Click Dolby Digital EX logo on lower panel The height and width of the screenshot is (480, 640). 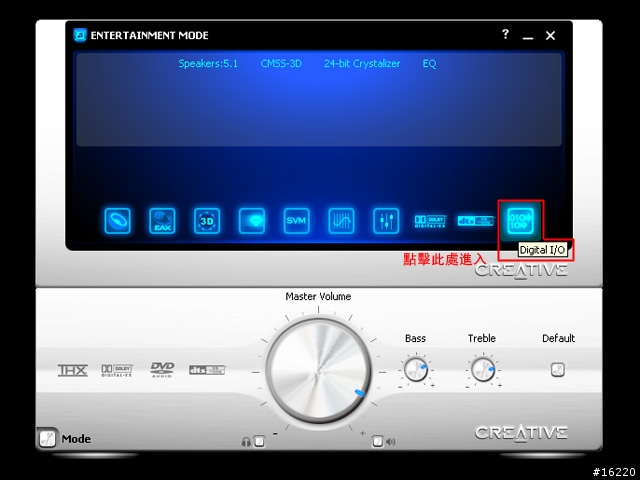point(117,370)
